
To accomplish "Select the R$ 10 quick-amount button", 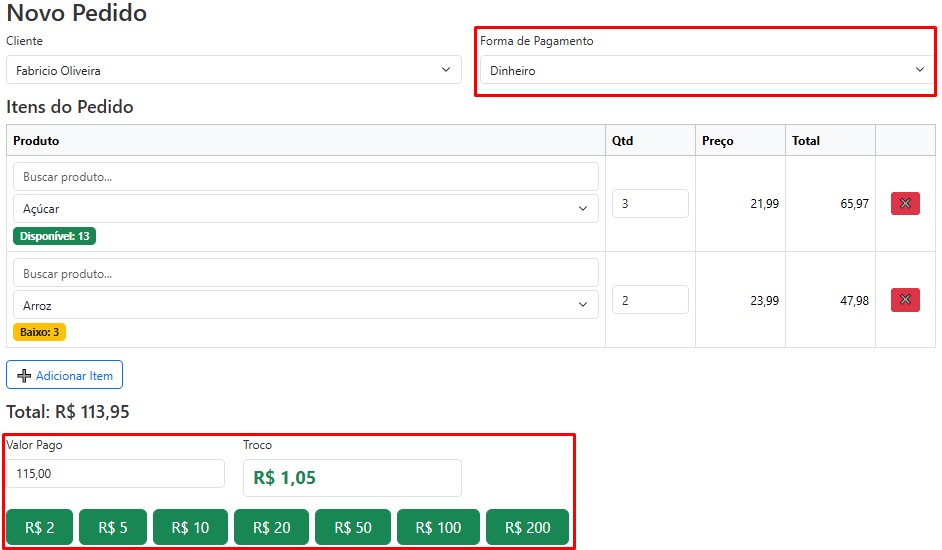I will tap(190, 527).
